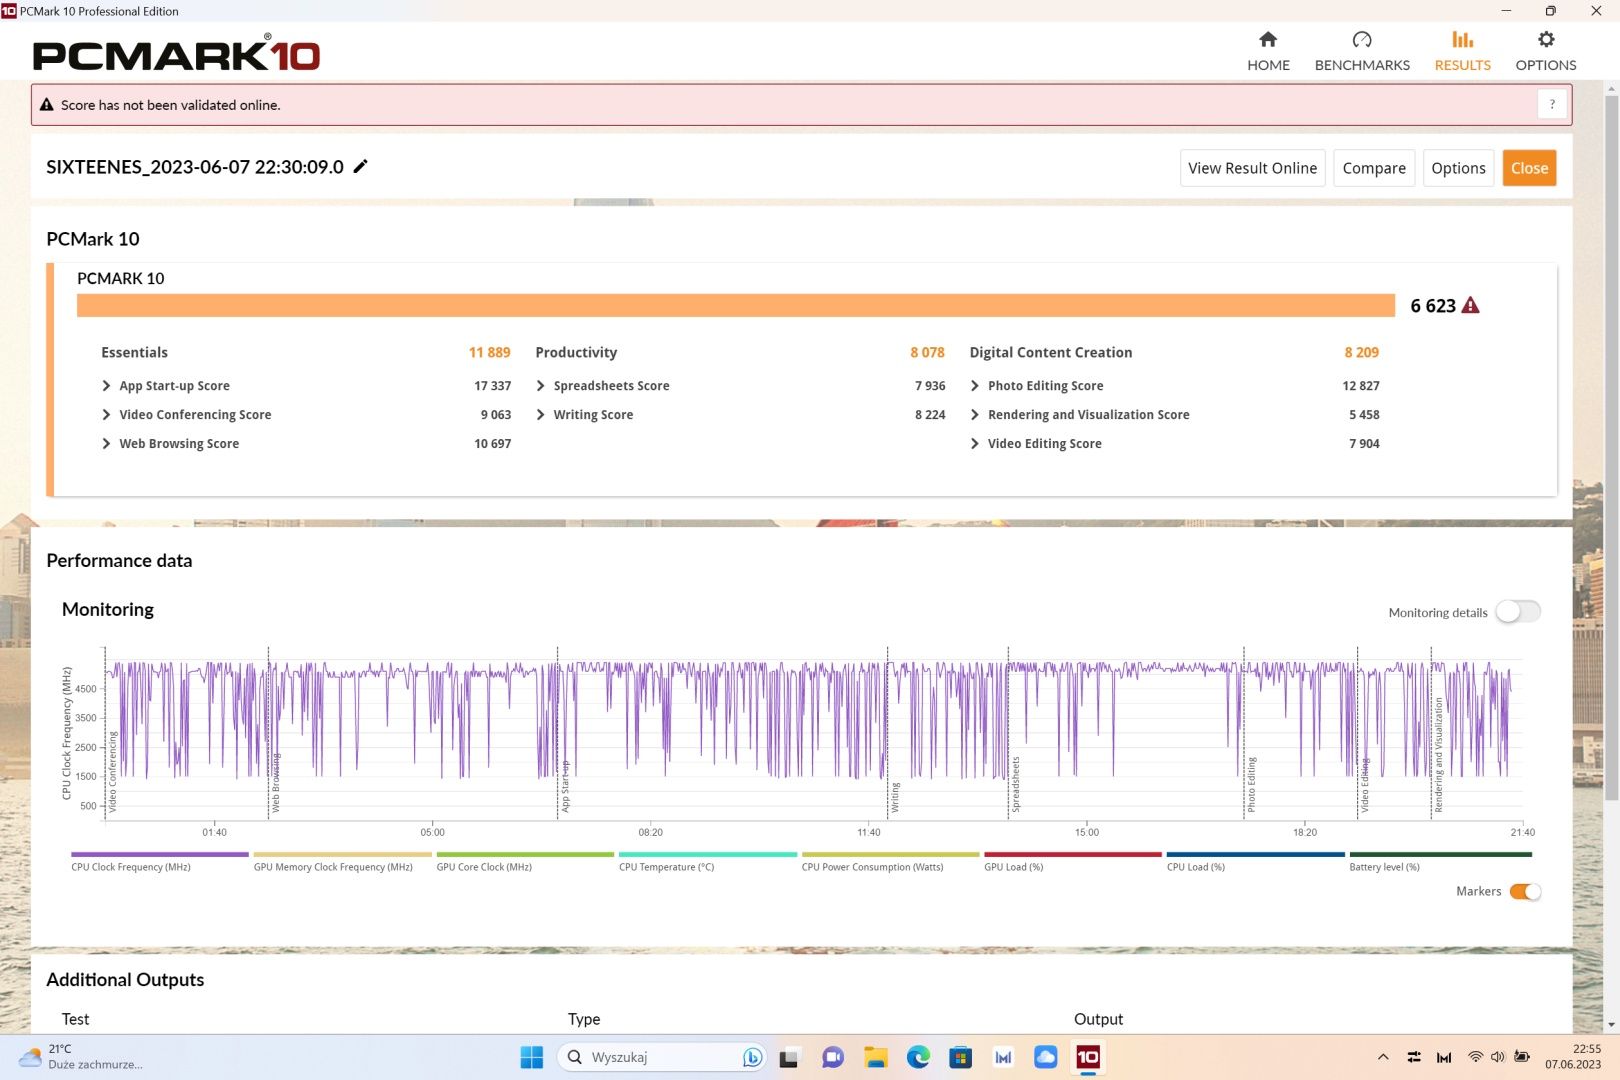Edit result name with pencil icon
The height and width of the screenshot is (1080, 1620).
point(361,166)
